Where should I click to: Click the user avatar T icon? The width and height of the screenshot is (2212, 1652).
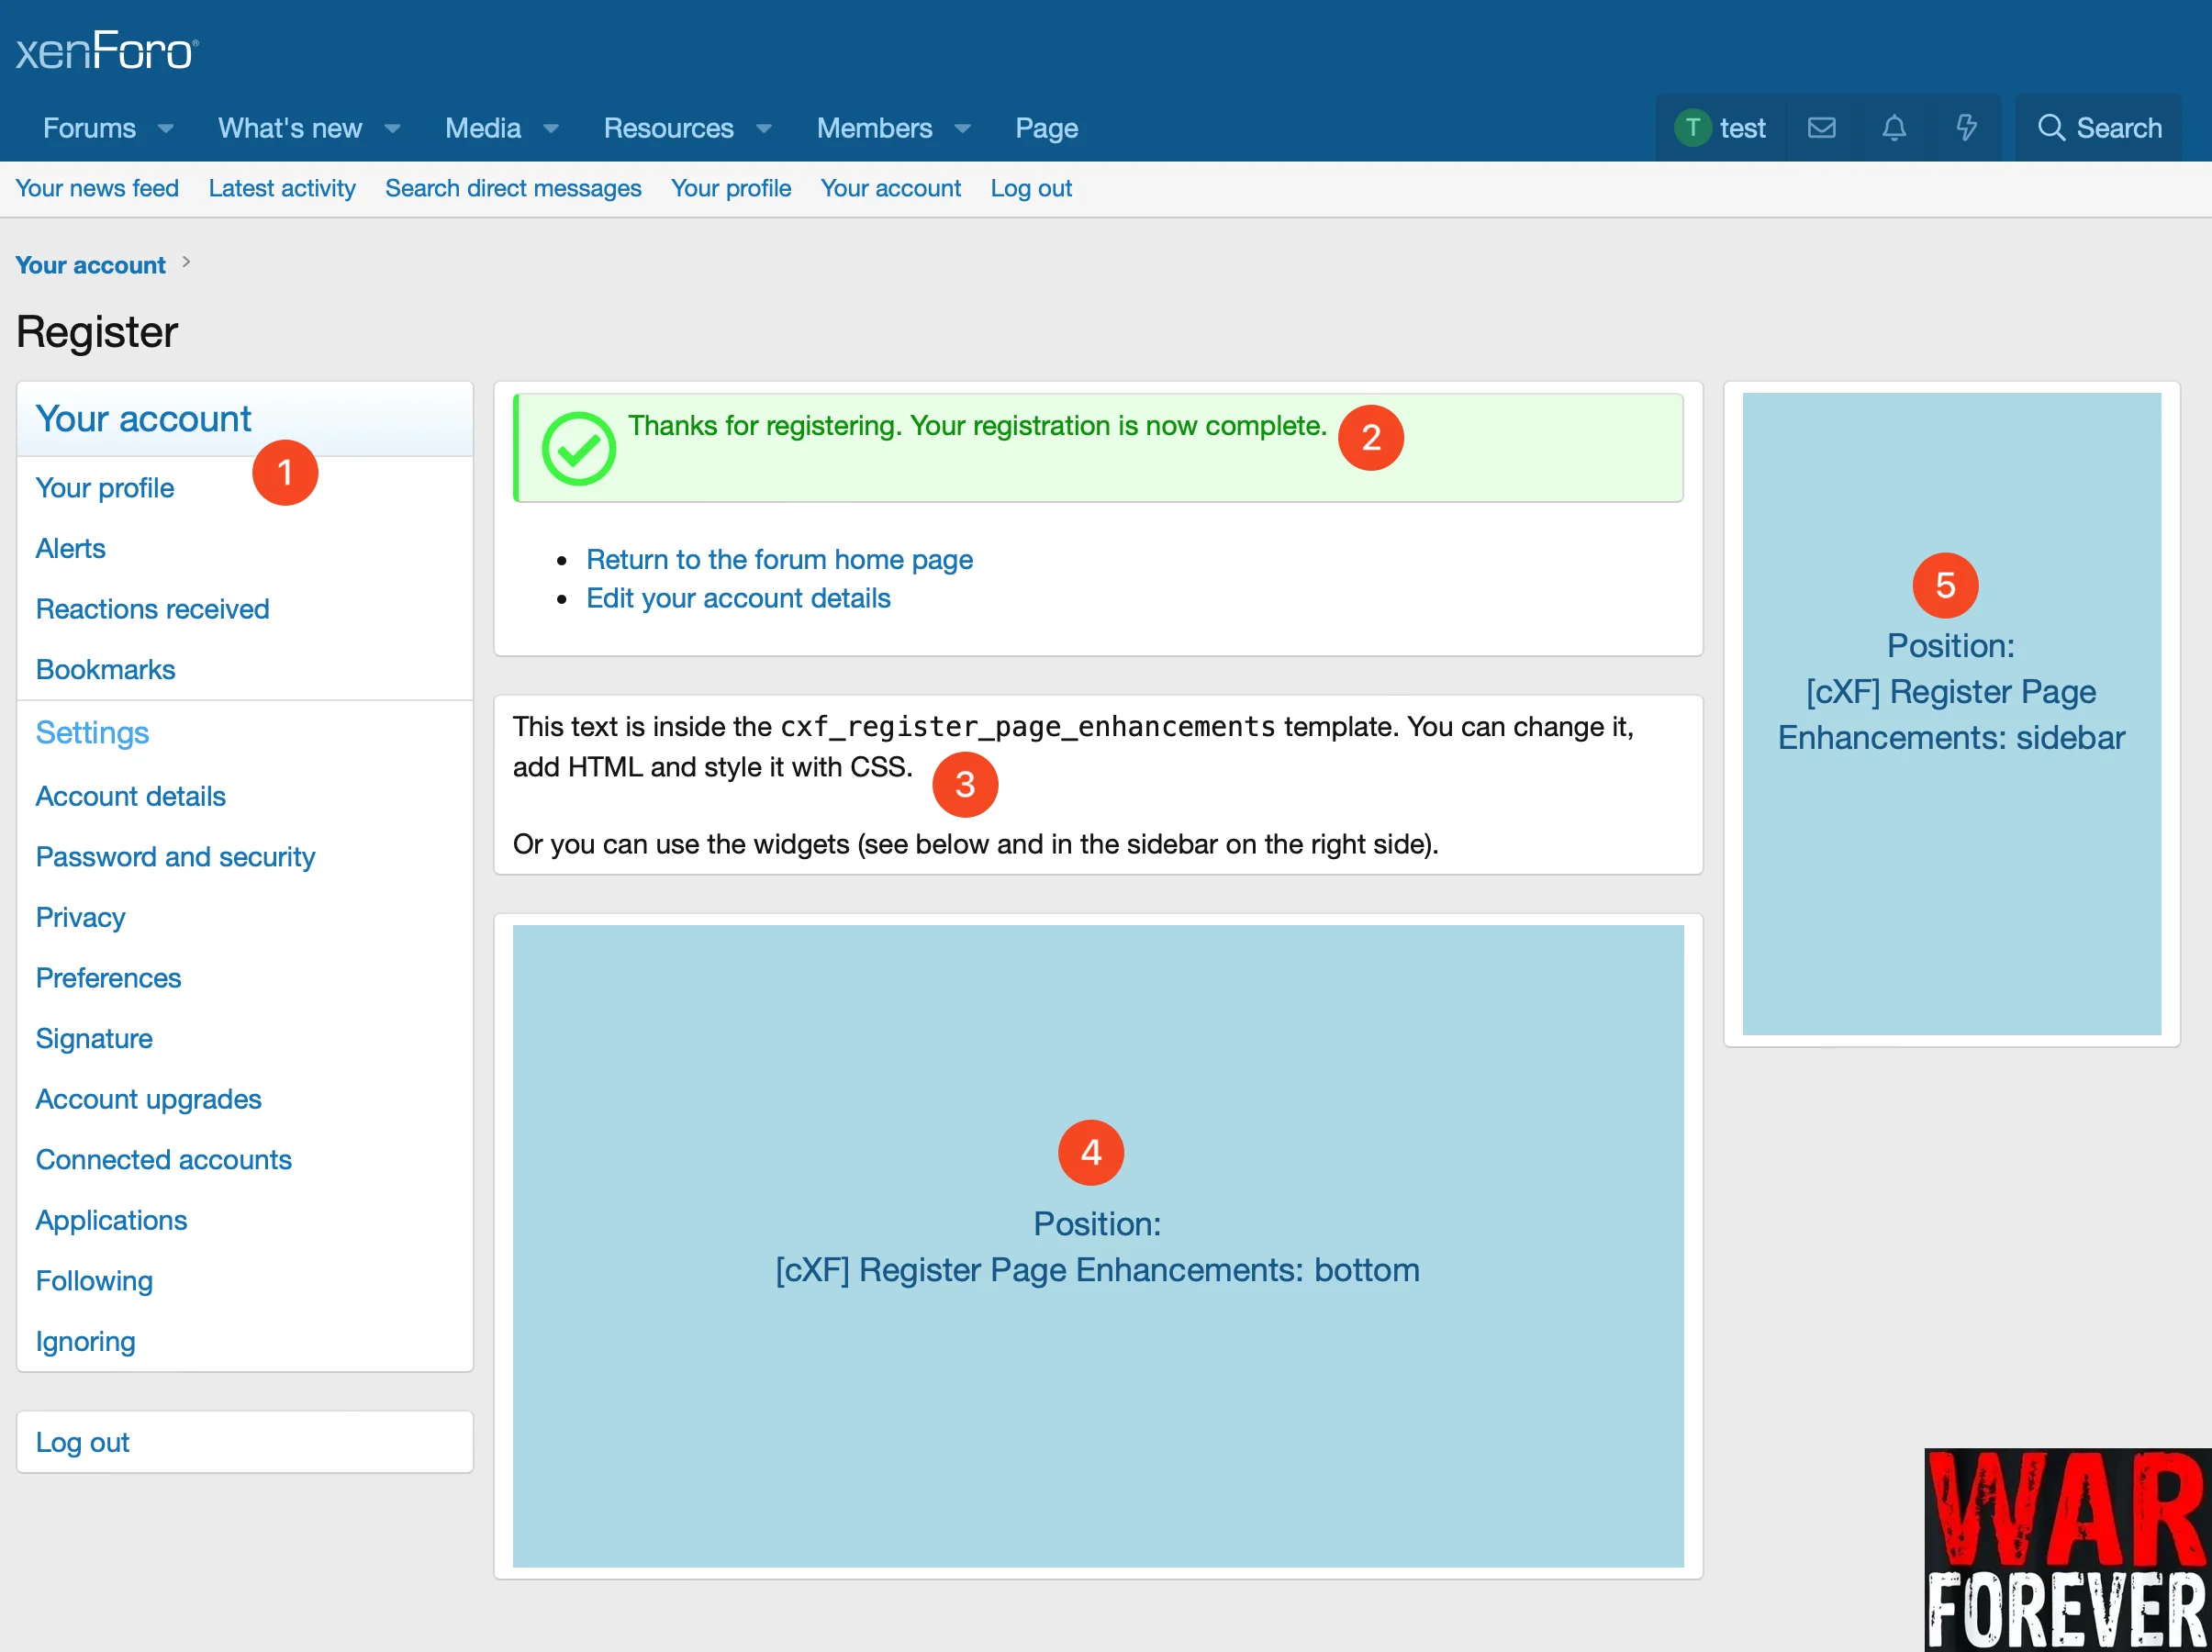(1692, 128)
